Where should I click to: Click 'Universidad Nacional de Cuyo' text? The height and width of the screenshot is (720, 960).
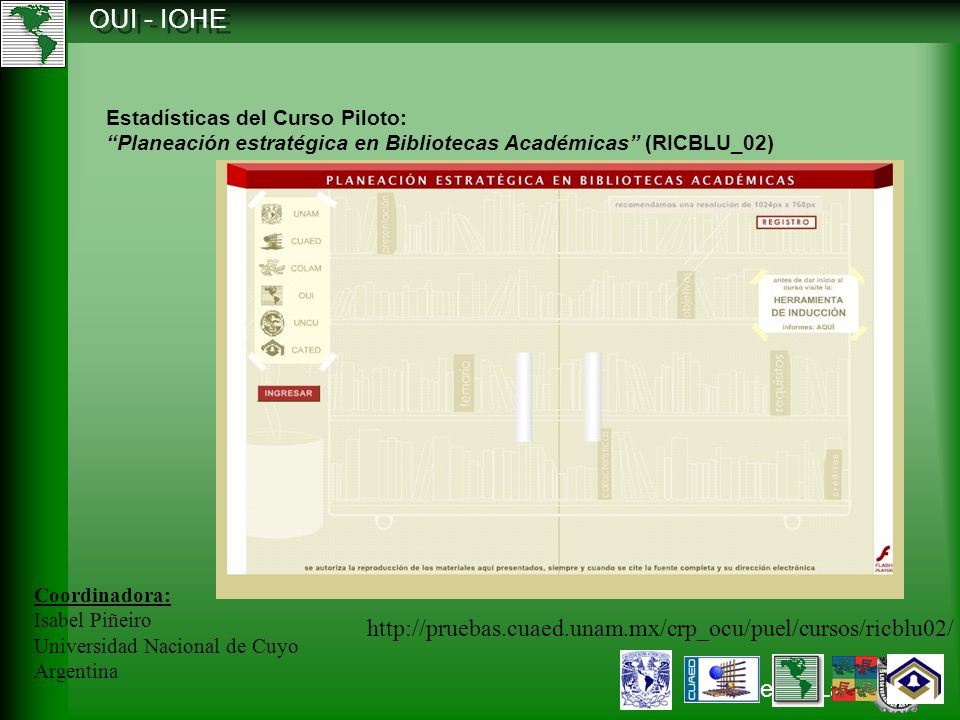click(166, 646)
